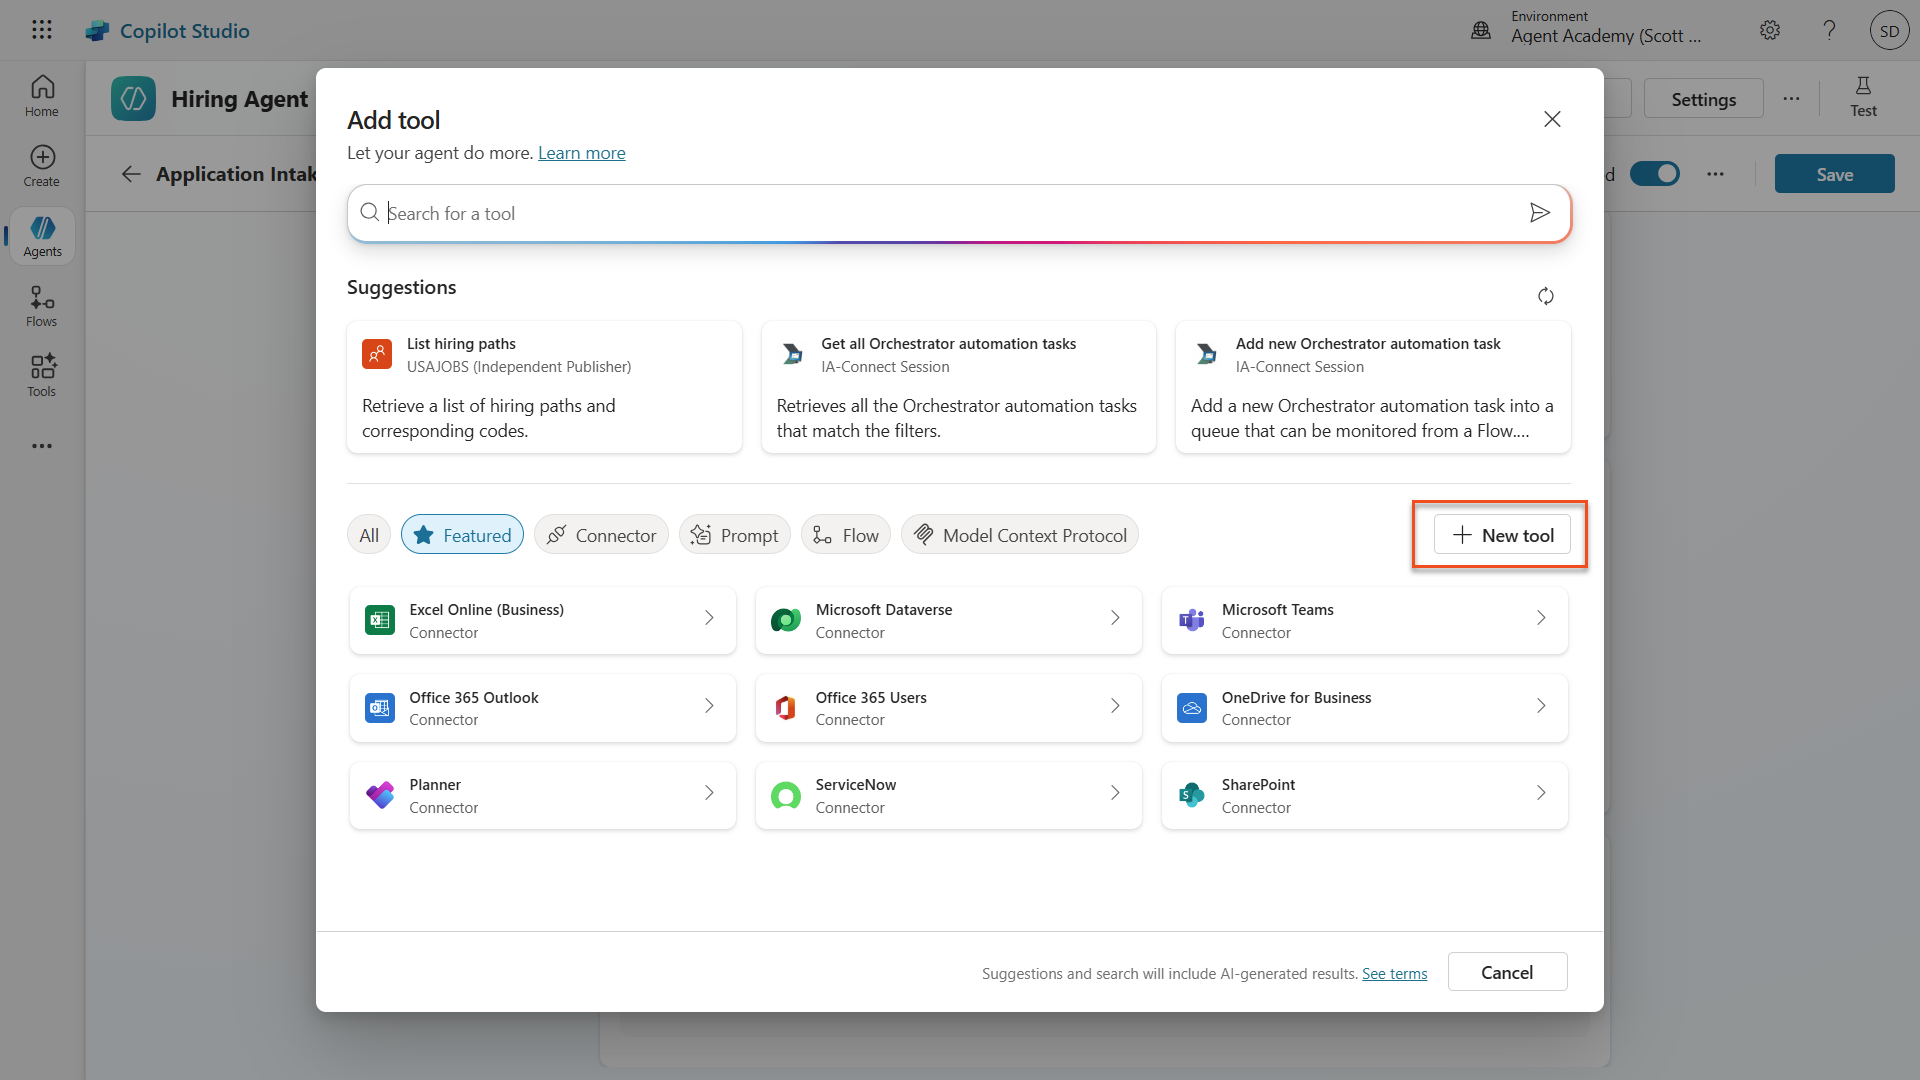1920x1080 pixels.
Task: Click the Test flask icon
Action: (1862, 97)
